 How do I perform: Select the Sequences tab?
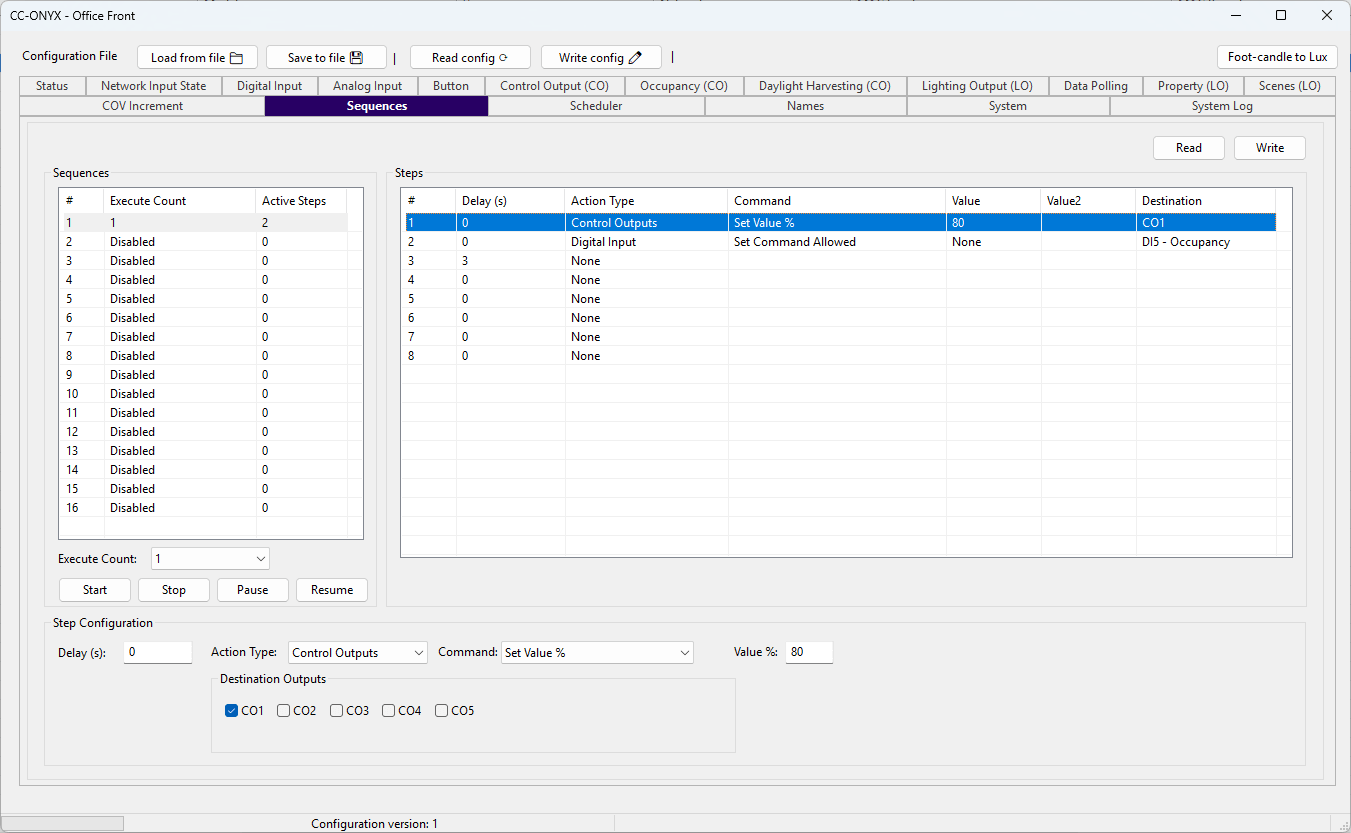click(x=376, y=106)
